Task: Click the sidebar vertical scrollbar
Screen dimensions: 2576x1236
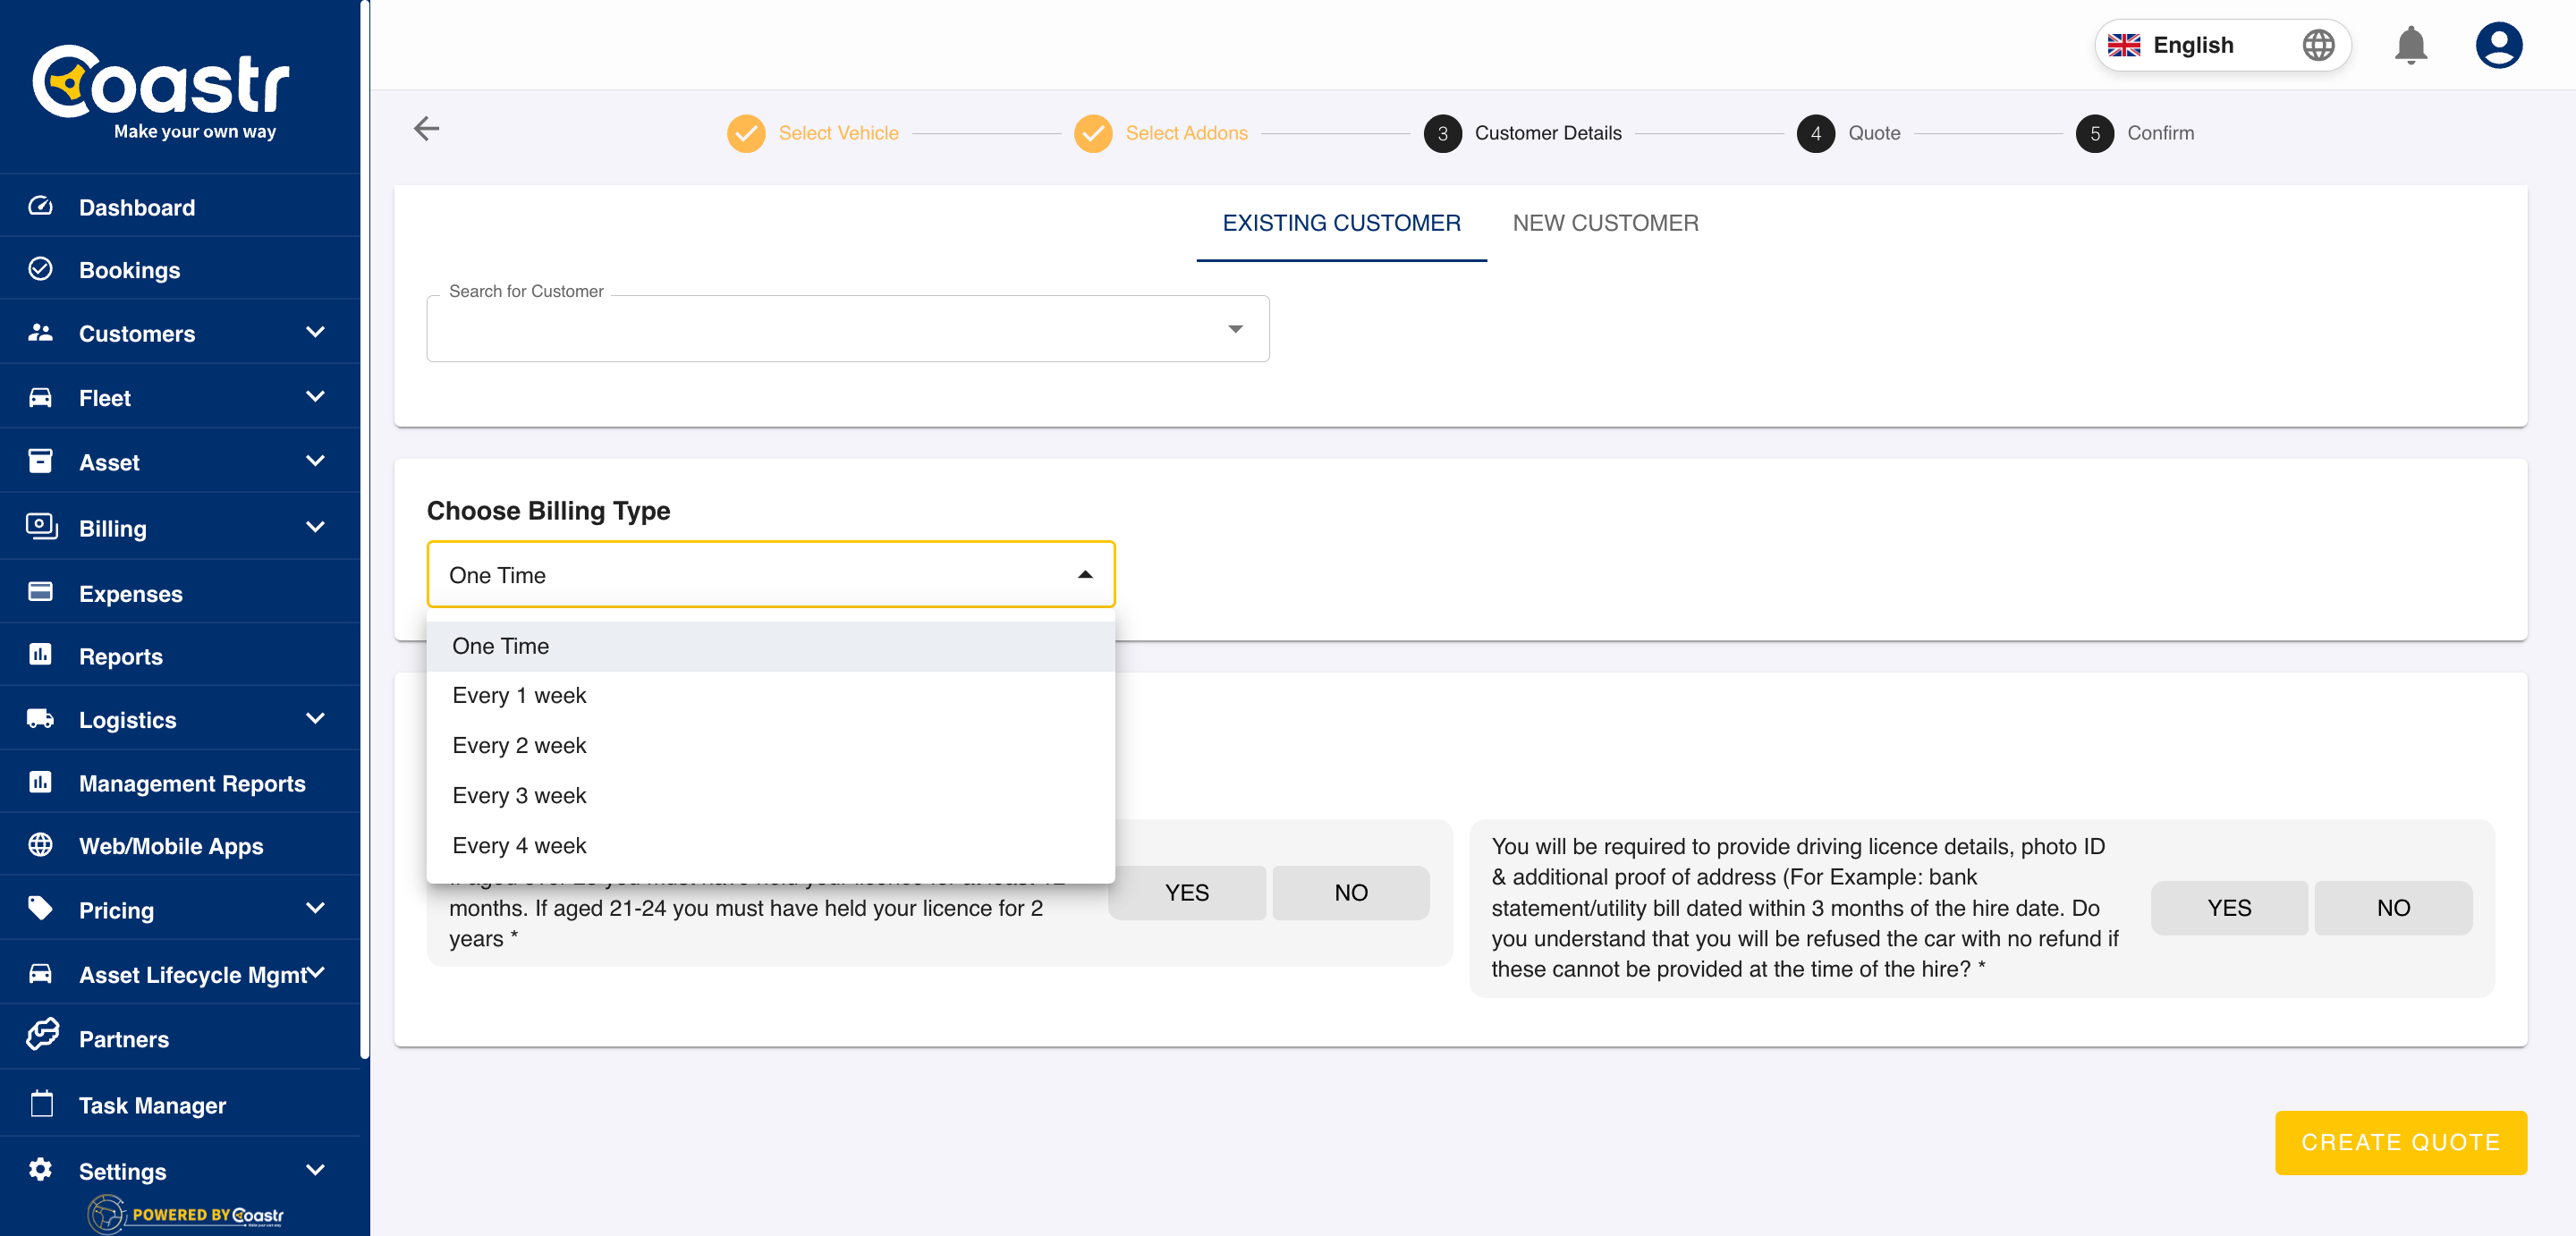Action: click(x=365, y=530)
